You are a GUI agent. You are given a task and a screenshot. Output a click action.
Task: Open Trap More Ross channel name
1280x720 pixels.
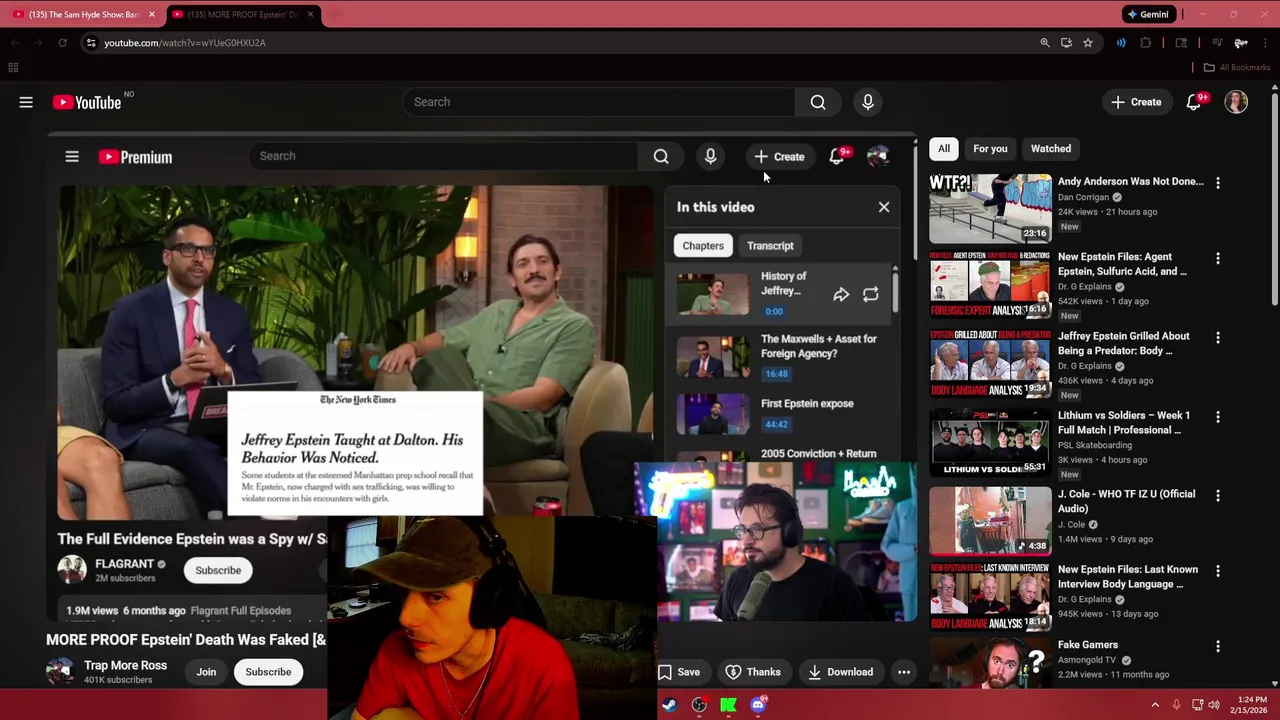125,666
